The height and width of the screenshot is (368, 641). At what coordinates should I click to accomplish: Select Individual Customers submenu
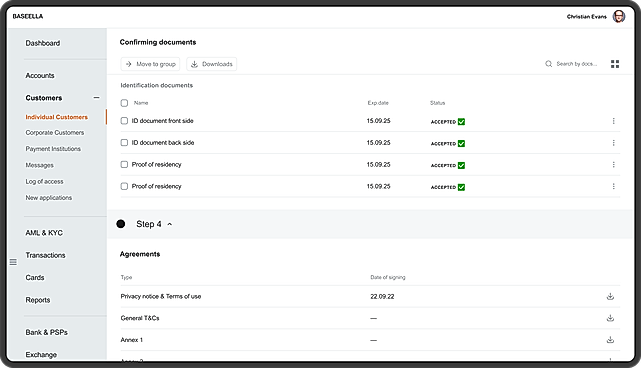click(x=56, y=117)
